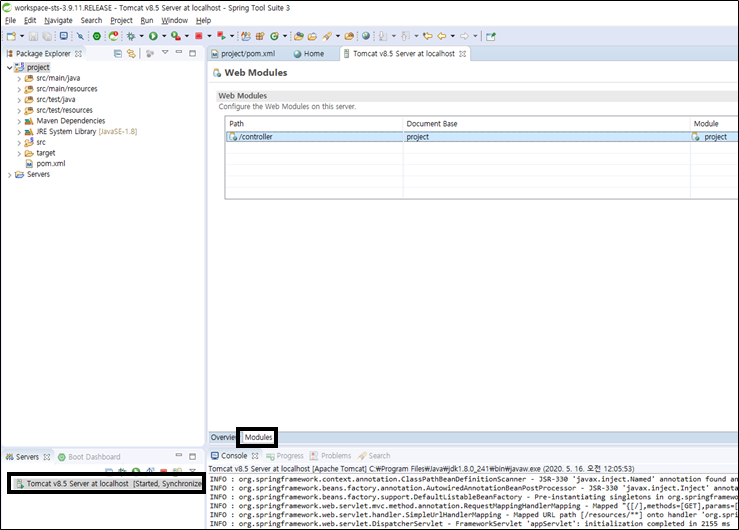Open the Run configurations dropdown arrow
Viewport: 739px width, 530px height.
click(x=164, y=36)
